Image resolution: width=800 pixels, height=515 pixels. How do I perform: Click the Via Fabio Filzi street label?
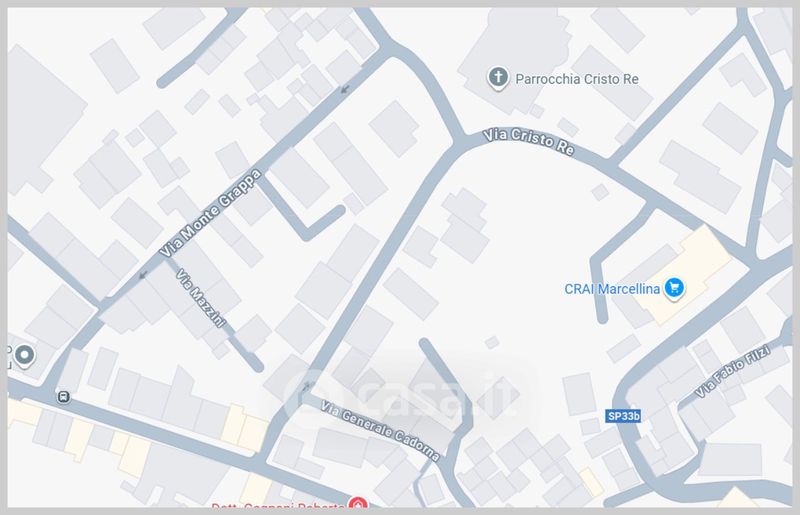pos(733,371)
